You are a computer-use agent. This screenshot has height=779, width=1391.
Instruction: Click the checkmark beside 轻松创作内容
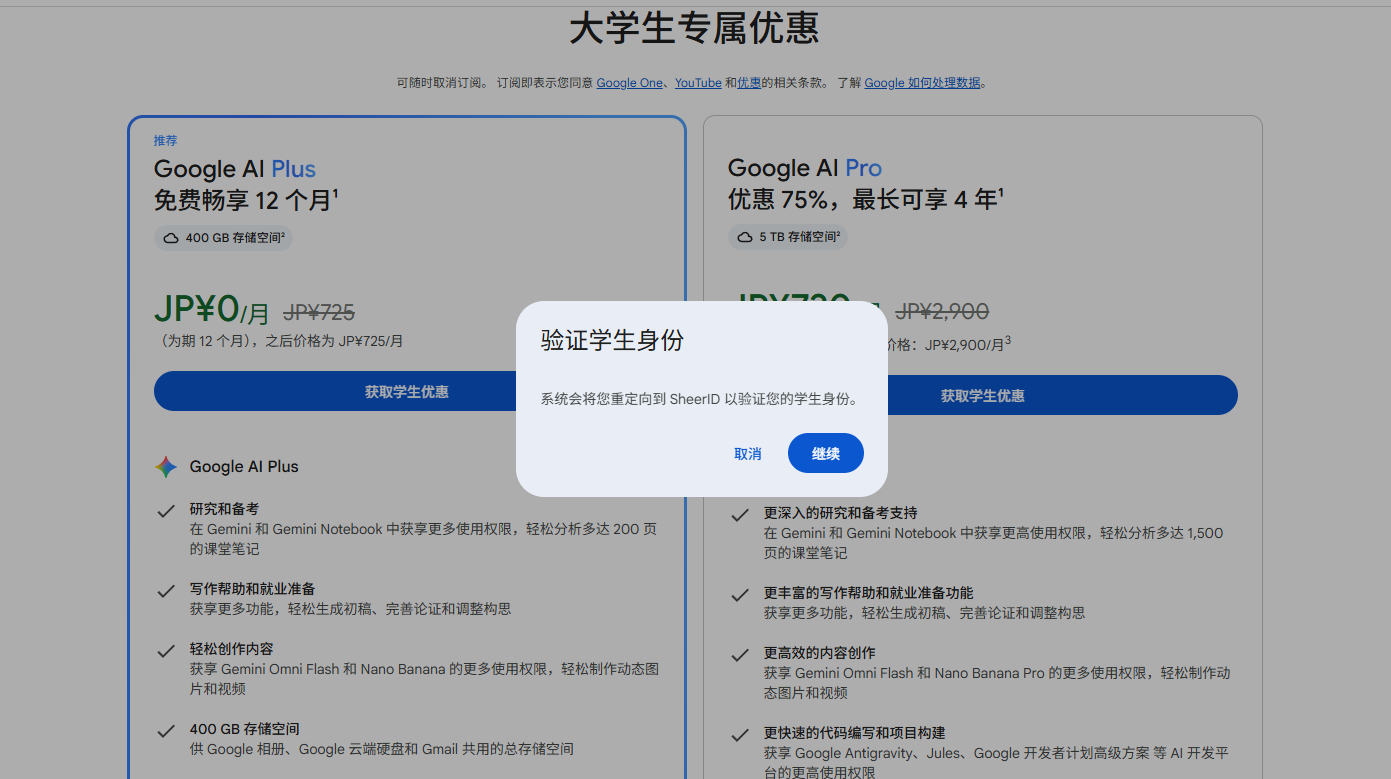[166, 651]
